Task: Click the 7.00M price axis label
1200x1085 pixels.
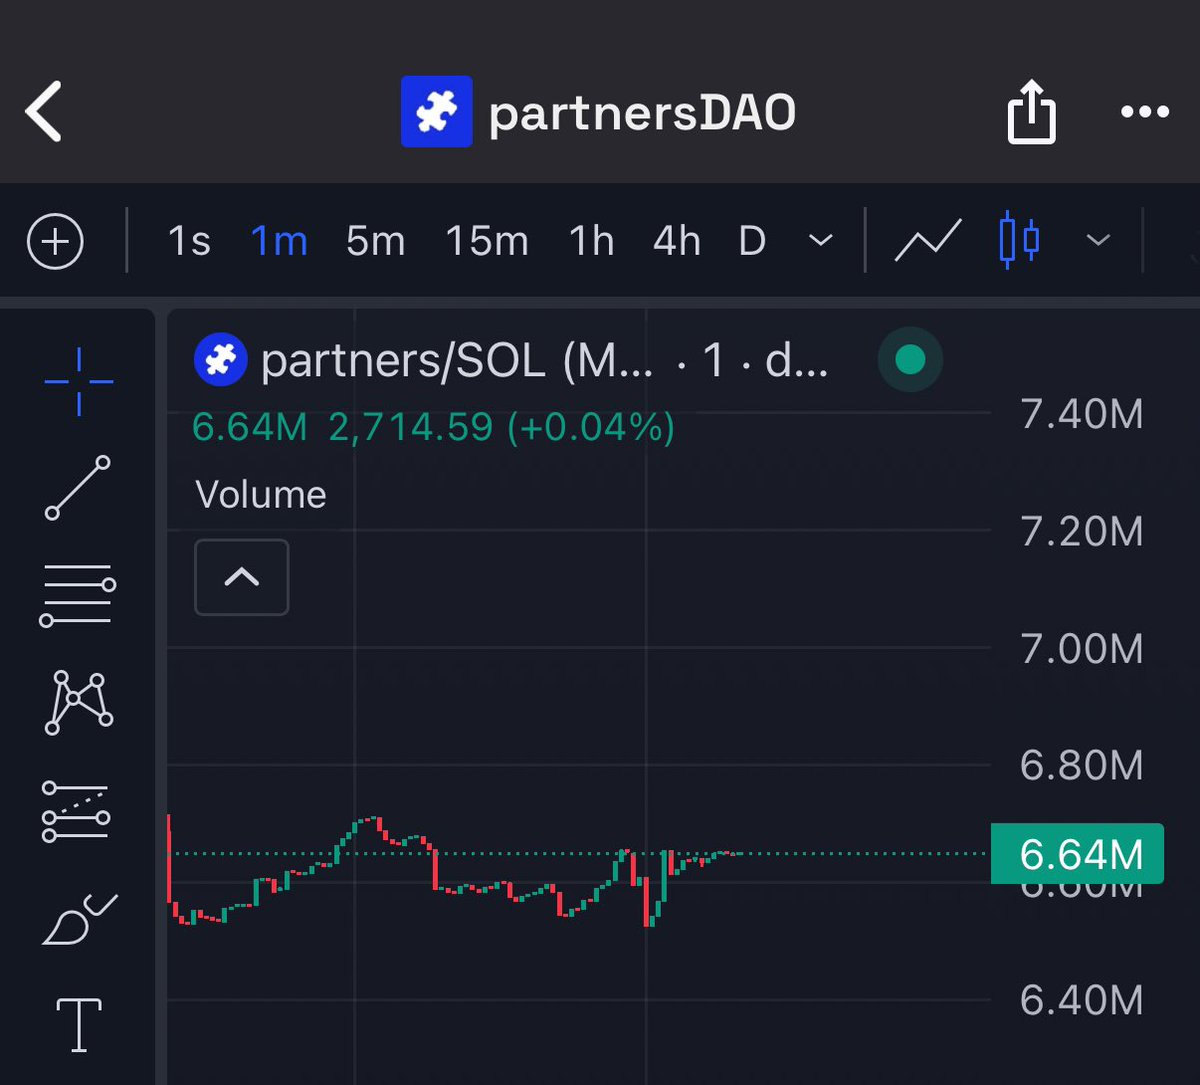Action: click(1082, 649)
